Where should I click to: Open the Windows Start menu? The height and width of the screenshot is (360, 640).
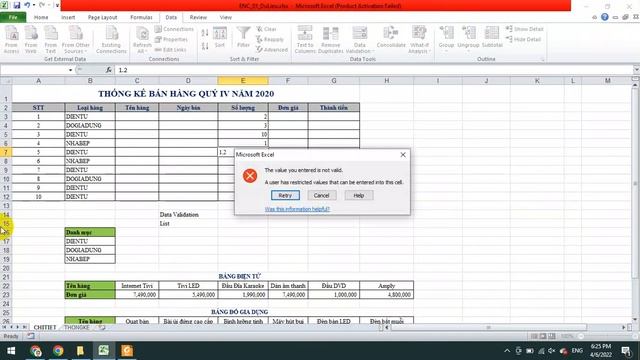pos(11,351)
